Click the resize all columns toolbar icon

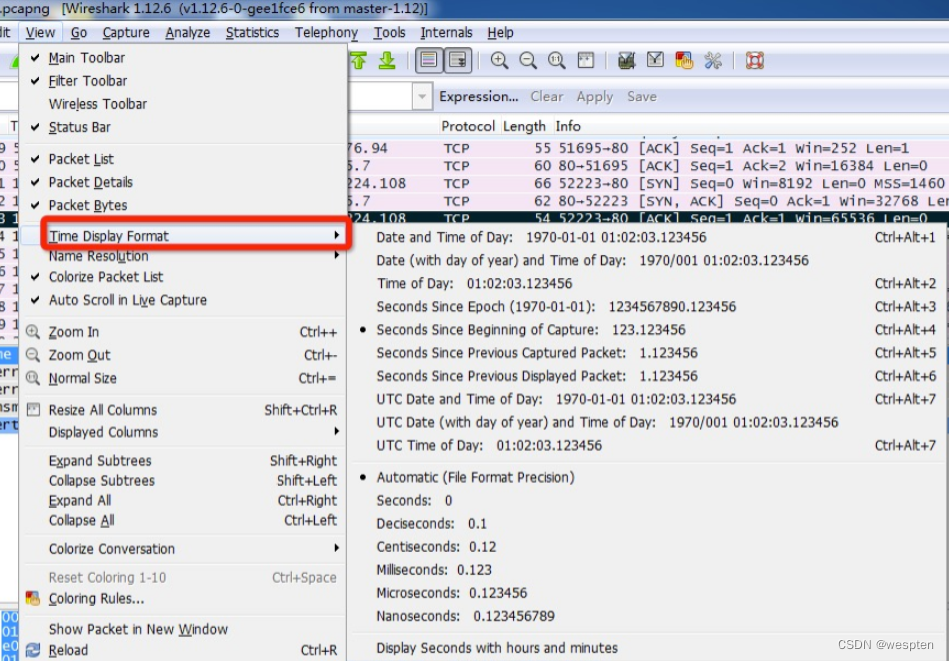click(586, 60)
